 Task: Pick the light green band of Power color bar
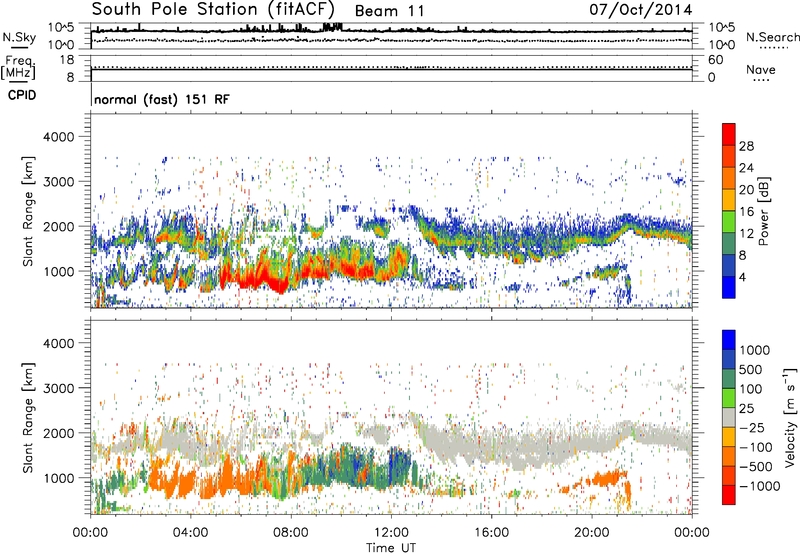click(x=729, y=222)
